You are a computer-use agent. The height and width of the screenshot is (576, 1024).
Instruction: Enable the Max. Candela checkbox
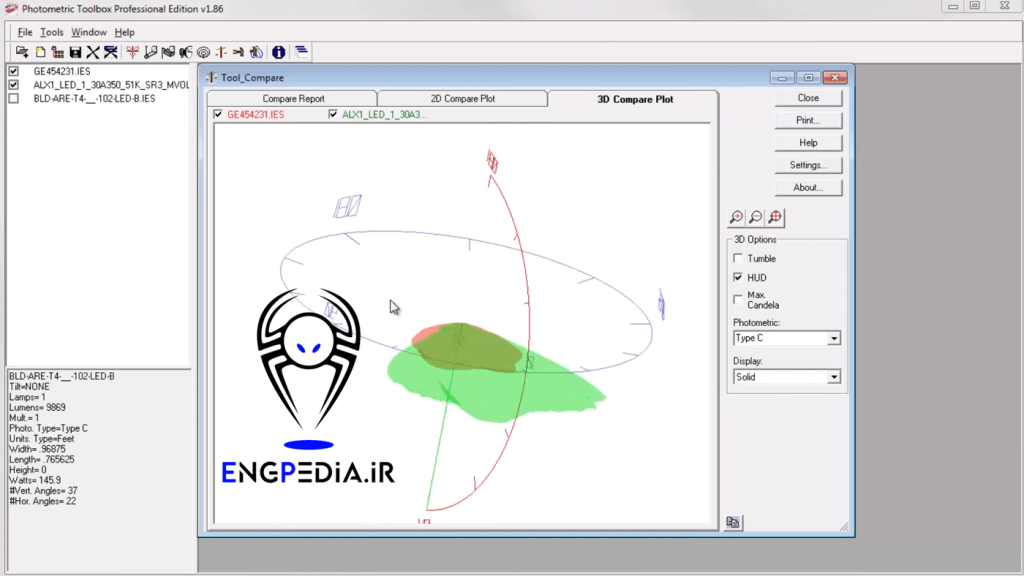pos(738,297)
